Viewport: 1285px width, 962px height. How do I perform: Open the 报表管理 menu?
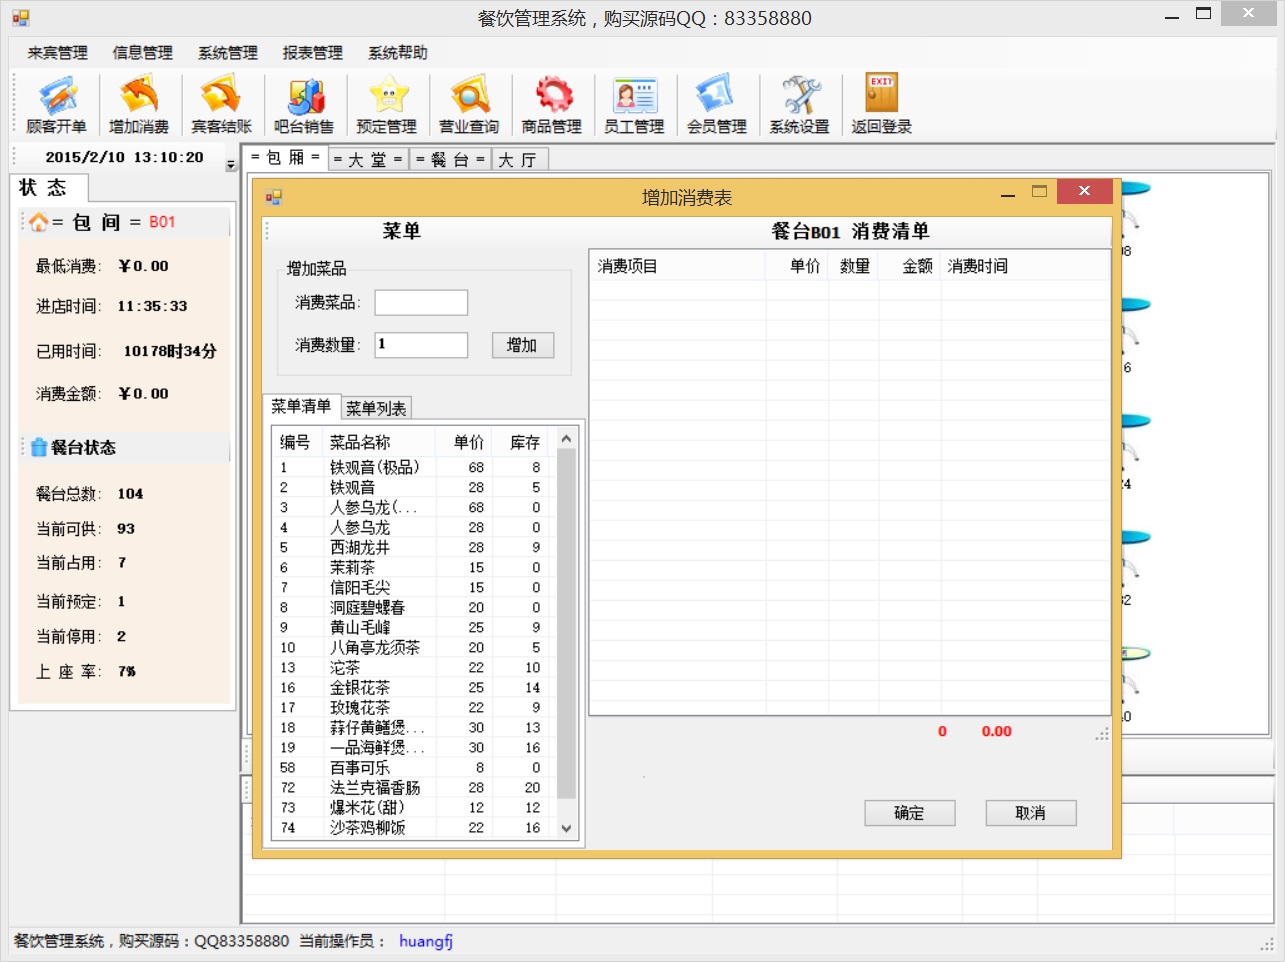click(x=312, y=53)
